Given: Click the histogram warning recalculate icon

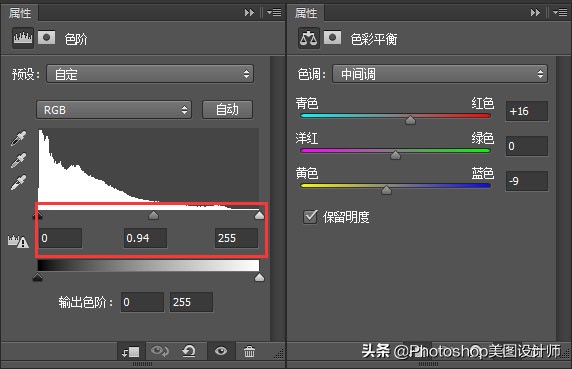Looking at the screenshot, I should [x=18, y=241].
